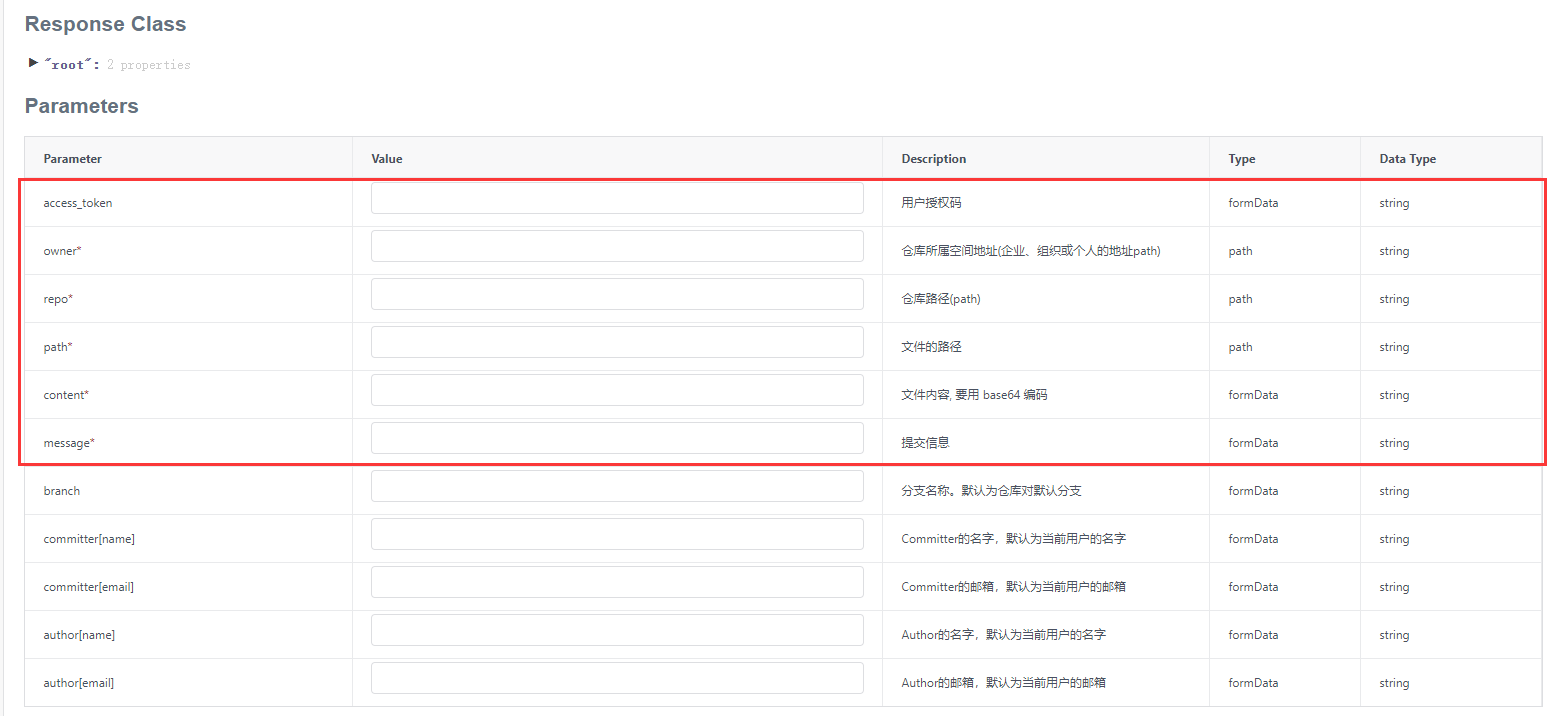This screenshot has height=716, width=1556.
Task: Select the "message*" parameter name
Action: click(69, 443)
